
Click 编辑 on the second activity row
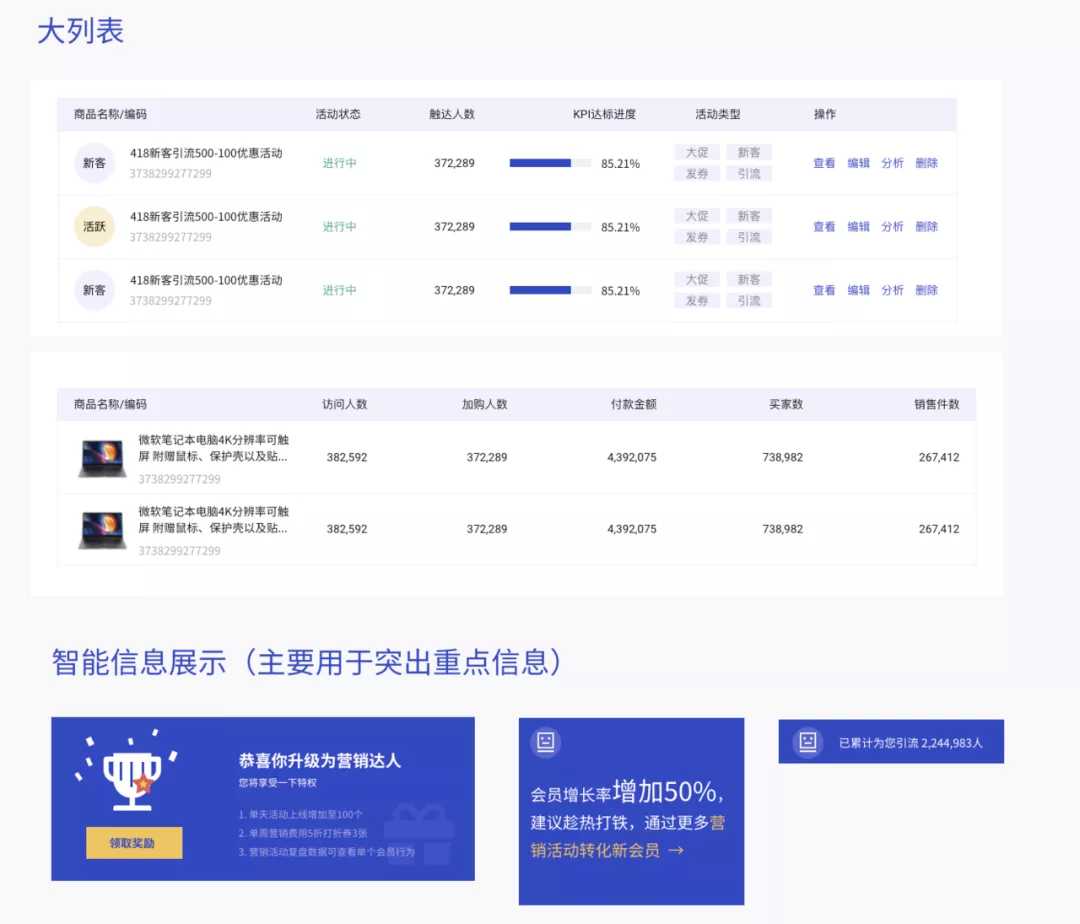tap(857, 226)
